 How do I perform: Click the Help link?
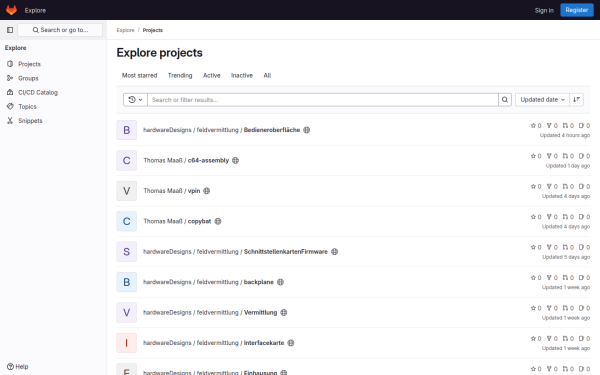(18, 366)
